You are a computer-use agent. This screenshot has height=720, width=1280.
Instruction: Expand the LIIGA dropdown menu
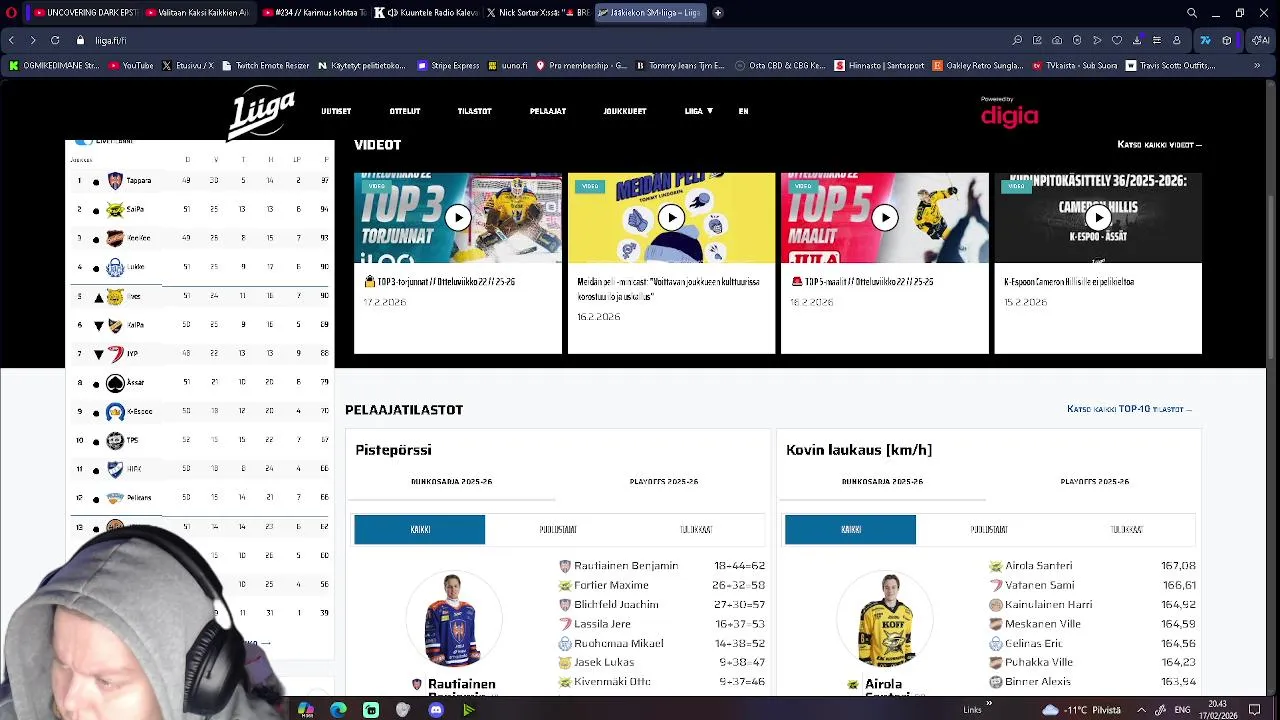click(x=698, y=111)
